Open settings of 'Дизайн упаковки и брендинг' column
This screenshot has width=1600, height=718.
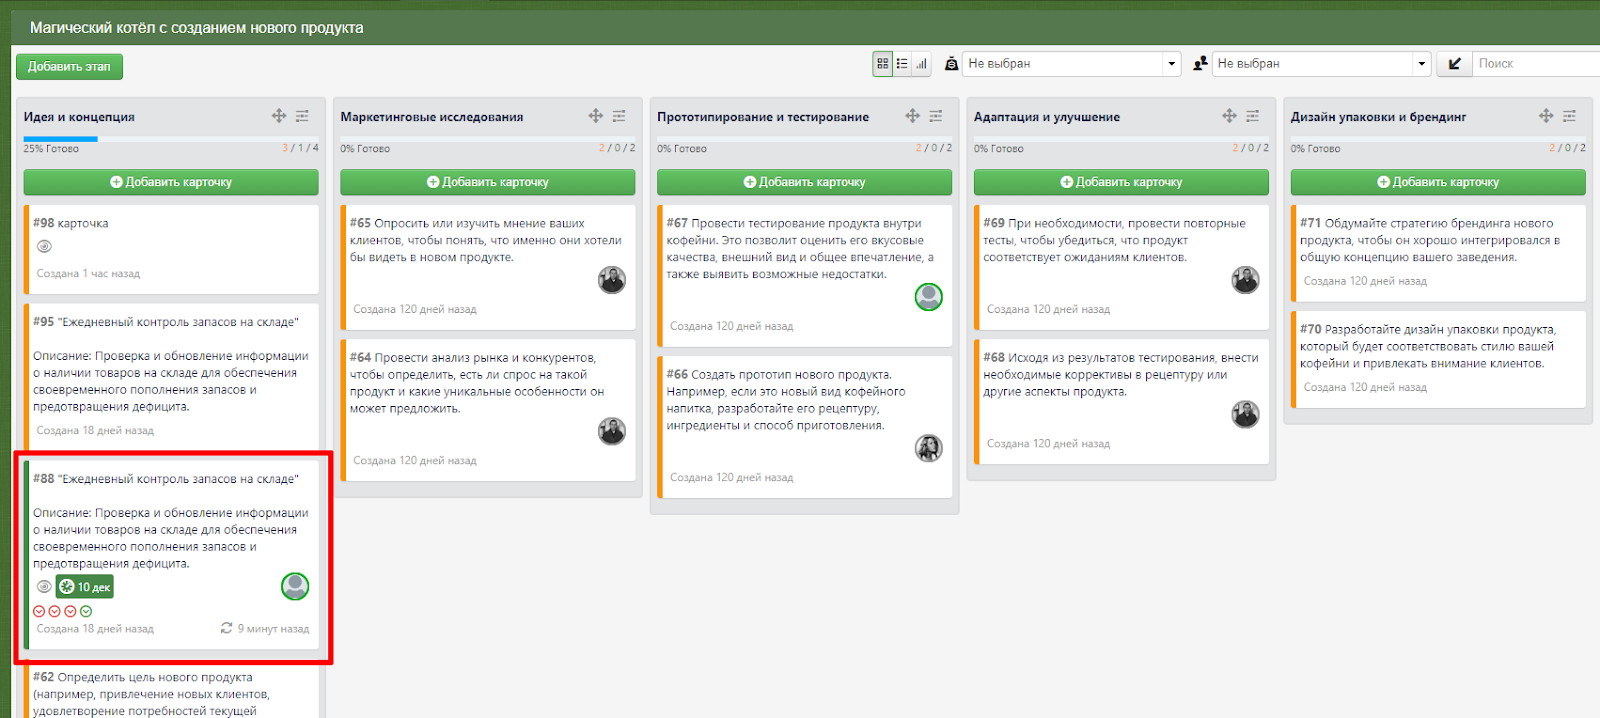(x=1569, y=116)
